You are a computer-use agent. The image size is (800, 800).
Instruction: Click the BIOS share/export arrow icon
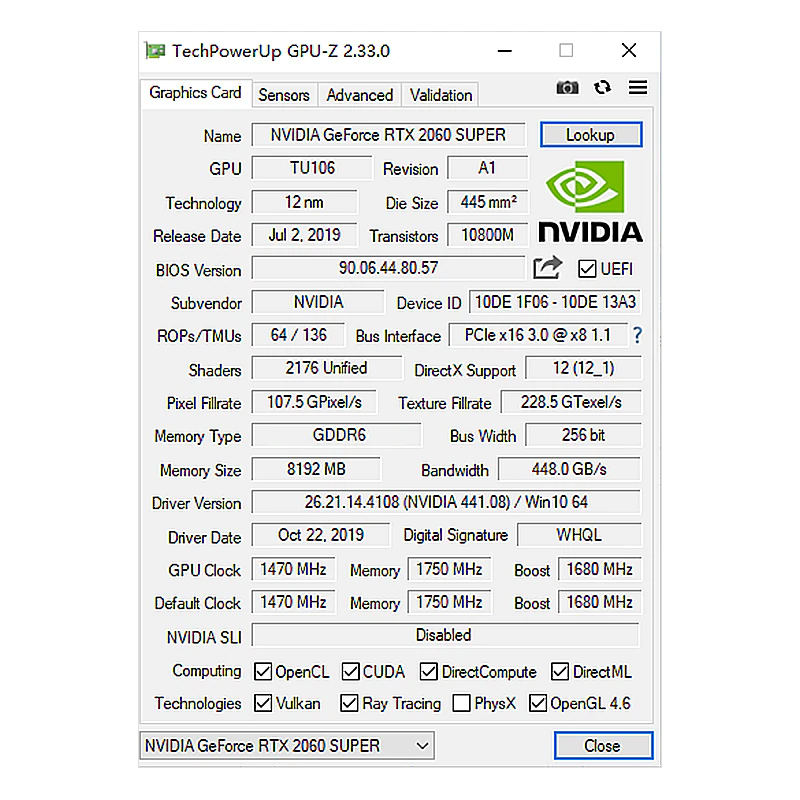click(x=547, y=268)
